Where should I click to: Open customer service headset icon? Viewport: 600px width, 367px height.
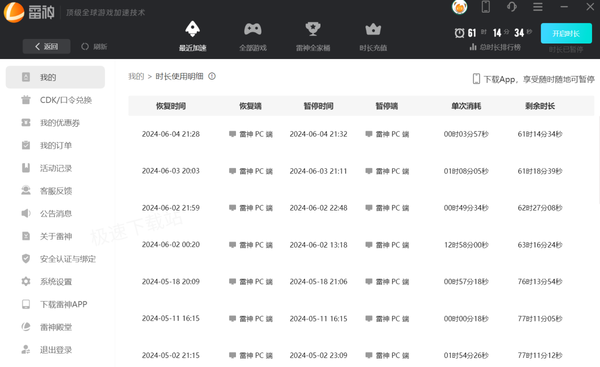(512, 7)
